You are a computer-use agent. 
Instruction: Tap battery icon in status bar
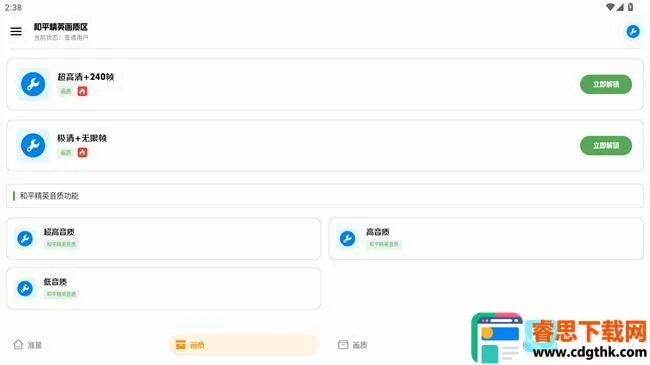coord(631,7)
